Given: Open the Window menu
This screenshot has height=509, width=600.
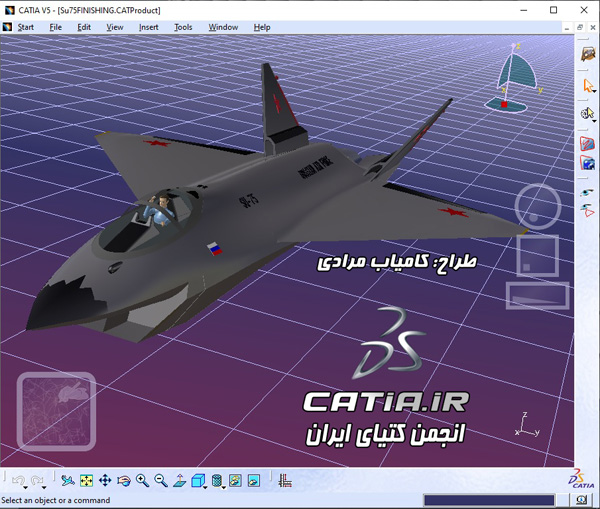Looking at the screenshot, I should [223, 27].
